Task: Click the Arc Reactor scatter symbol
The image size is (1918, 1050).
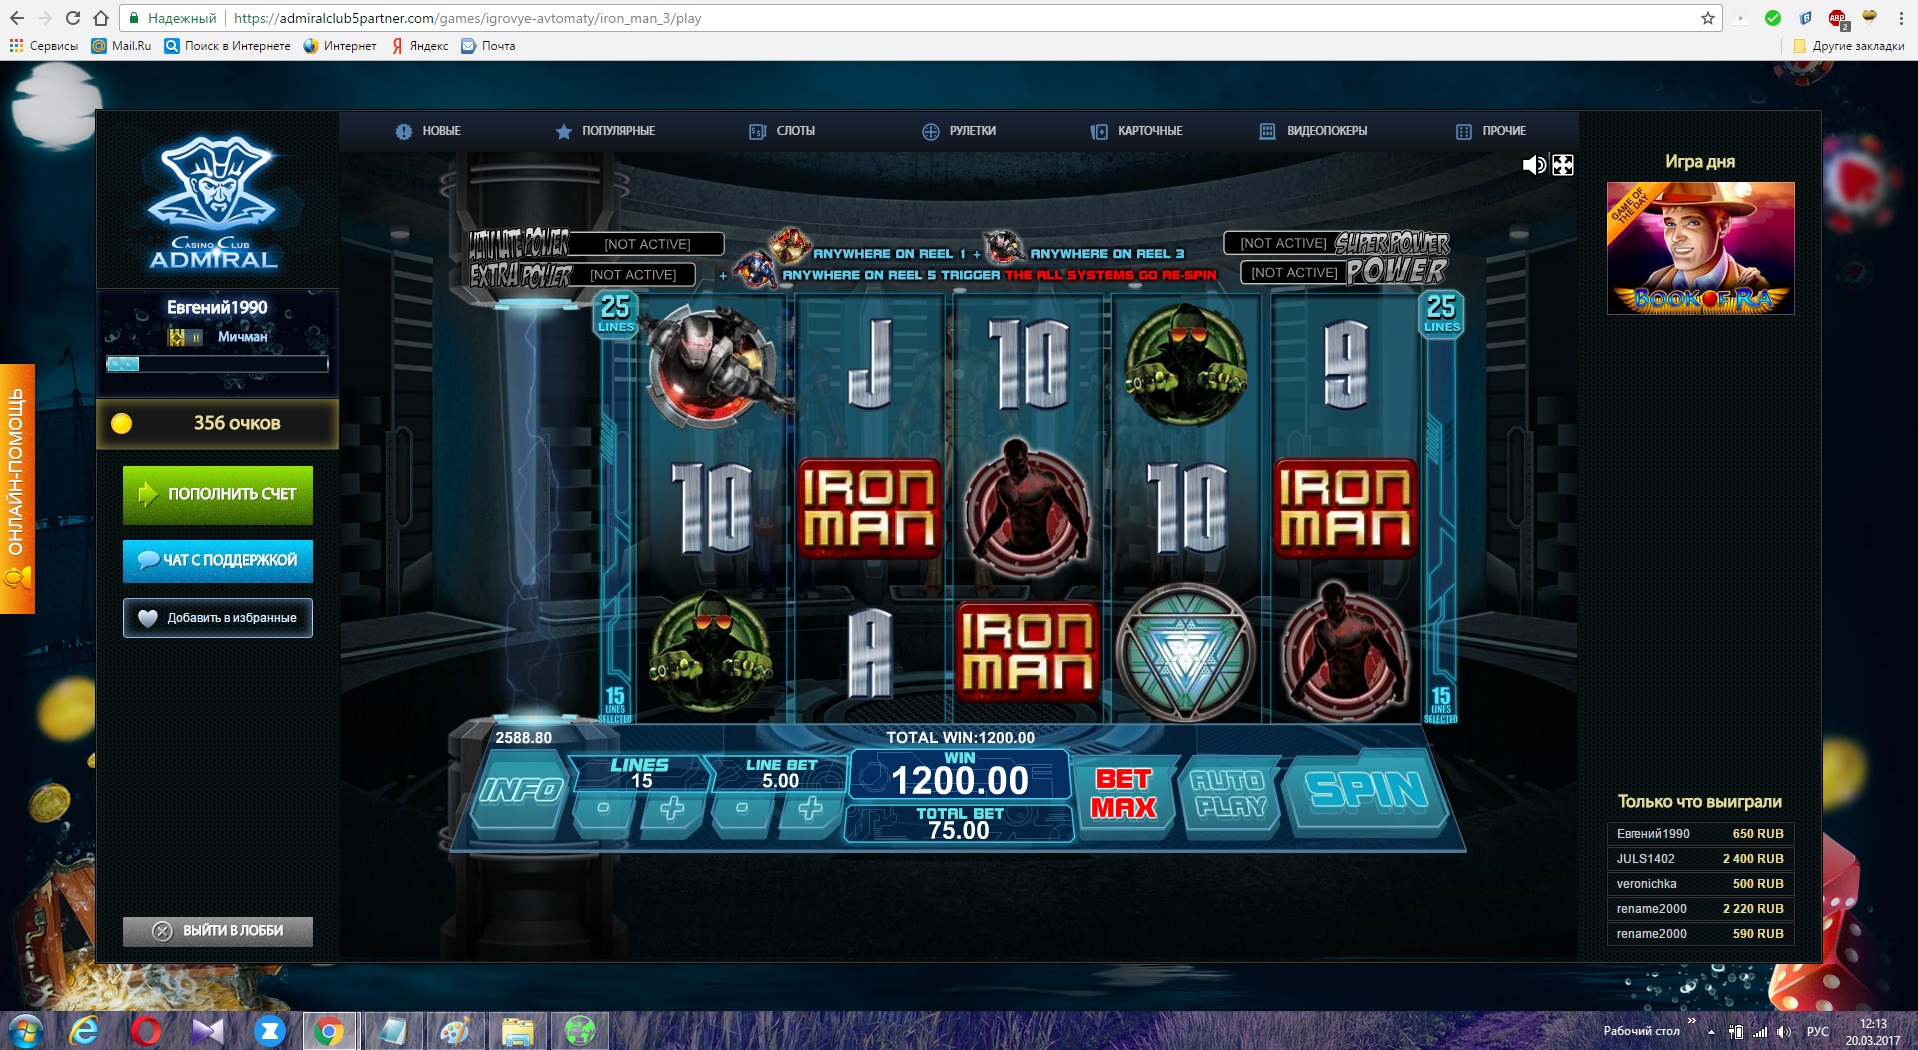Action: pyautogui.click(x=1185, y=652)
